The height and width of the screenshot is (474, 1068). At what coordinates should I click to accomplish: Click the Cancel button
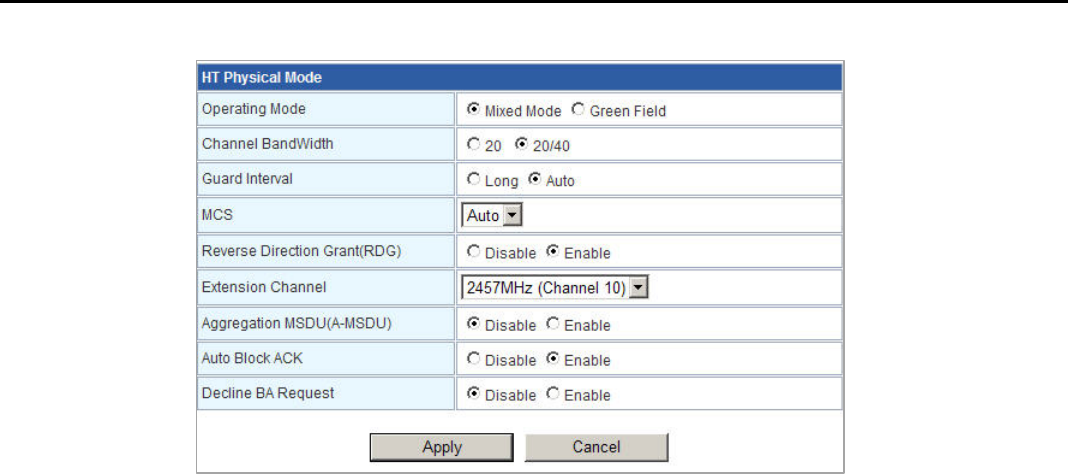[596, 447]
